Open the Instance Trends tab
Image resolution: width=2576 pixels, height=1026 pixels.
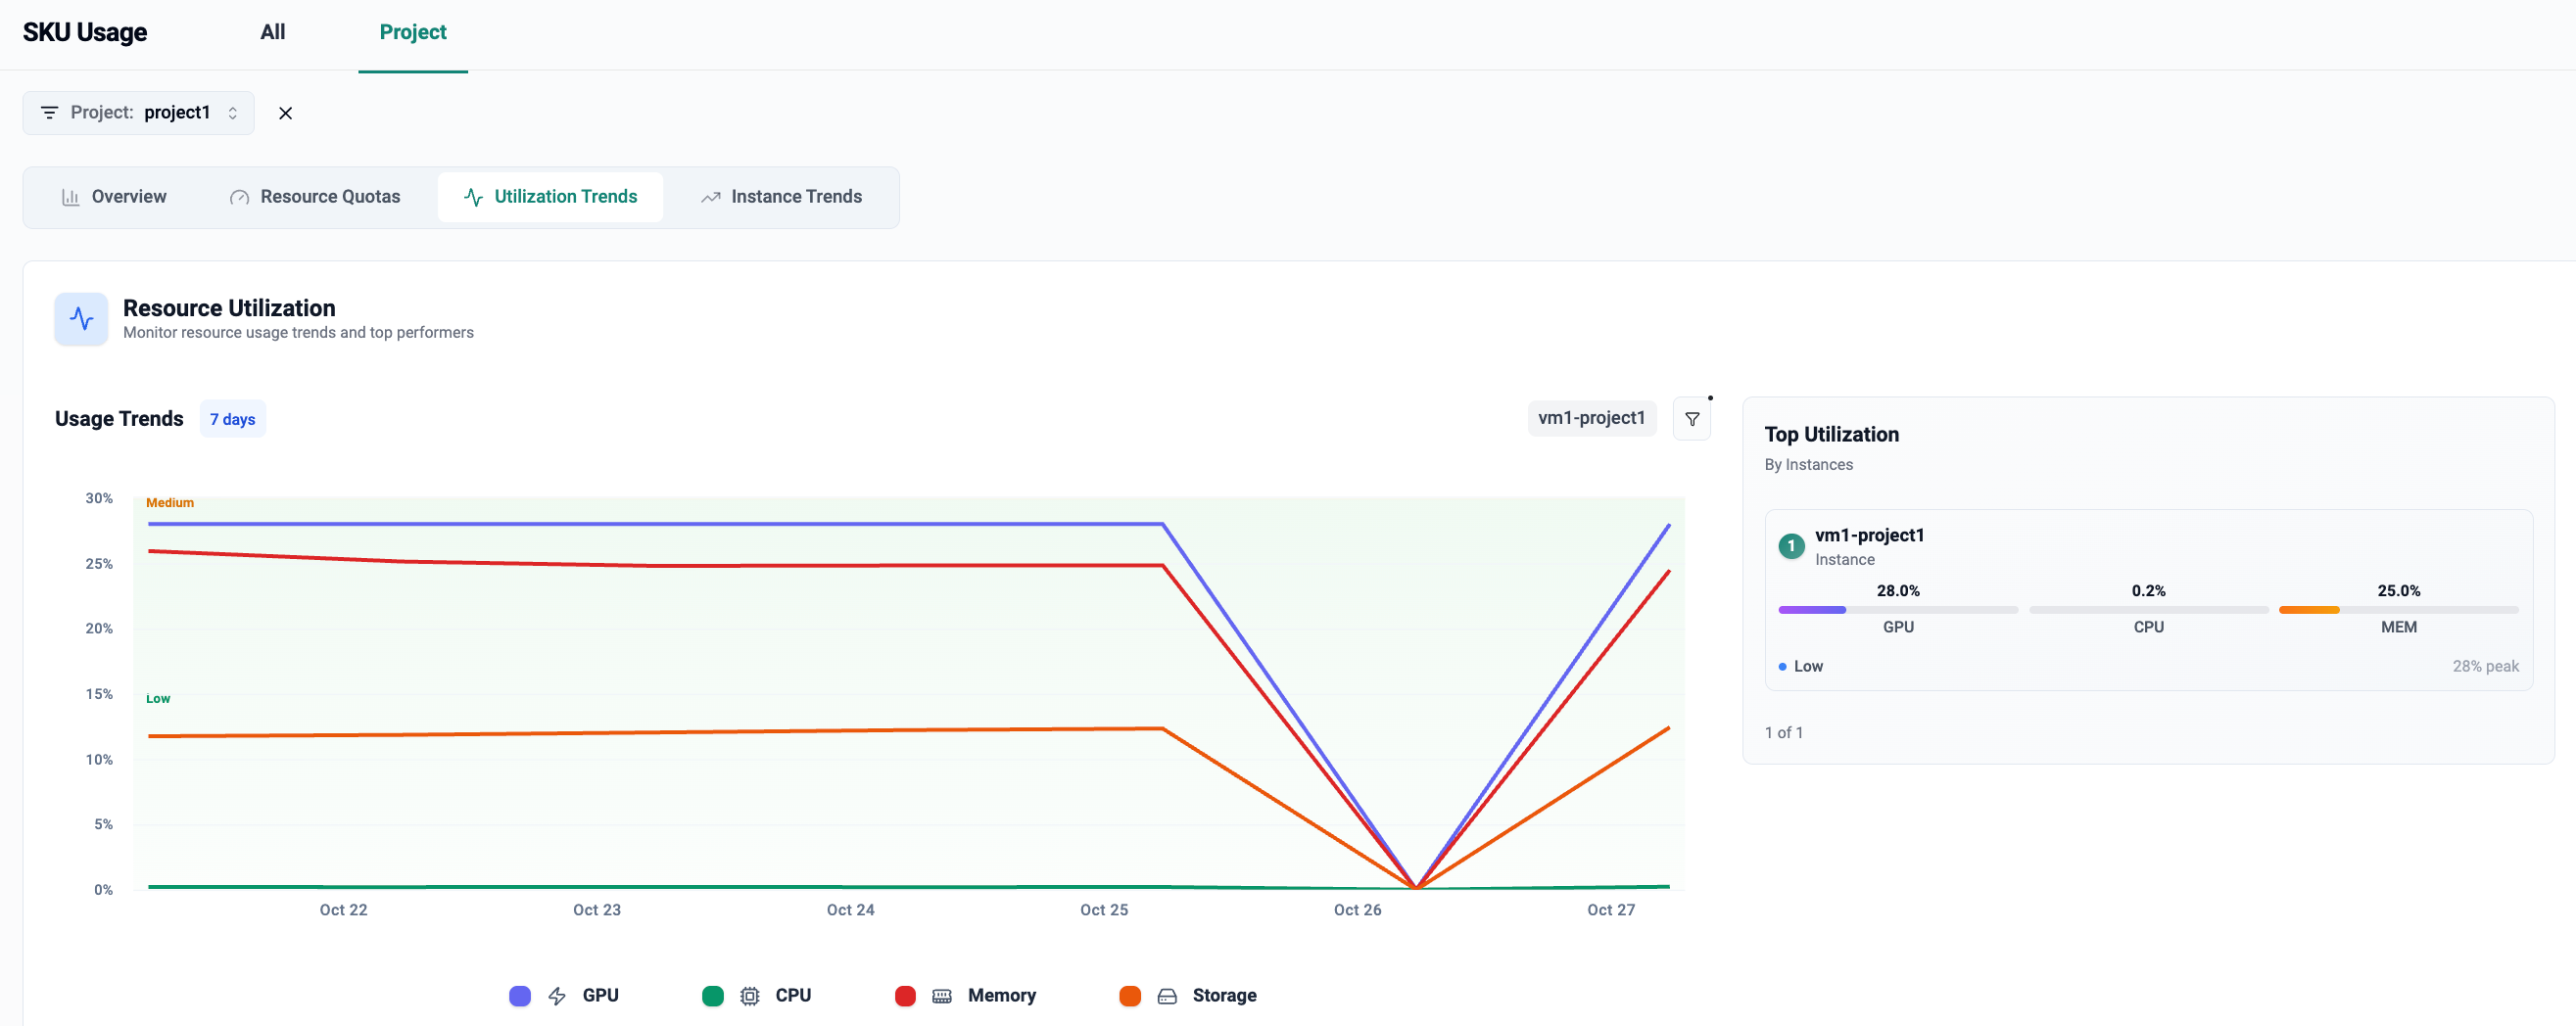coord(781,197)
